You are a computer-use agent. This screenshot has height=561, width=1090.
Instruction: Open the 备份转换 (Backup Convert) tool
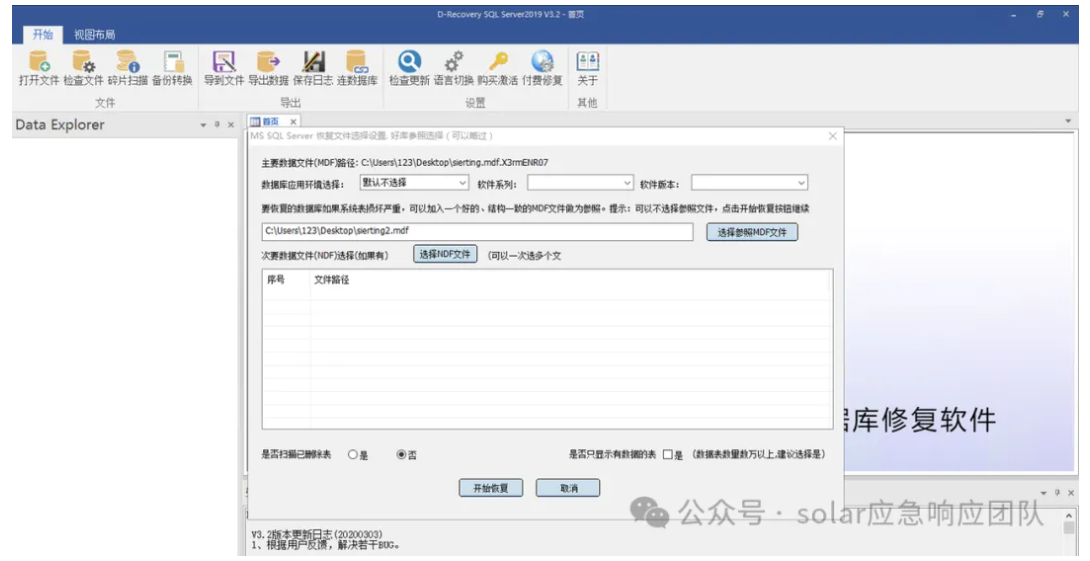pos(172,66)
